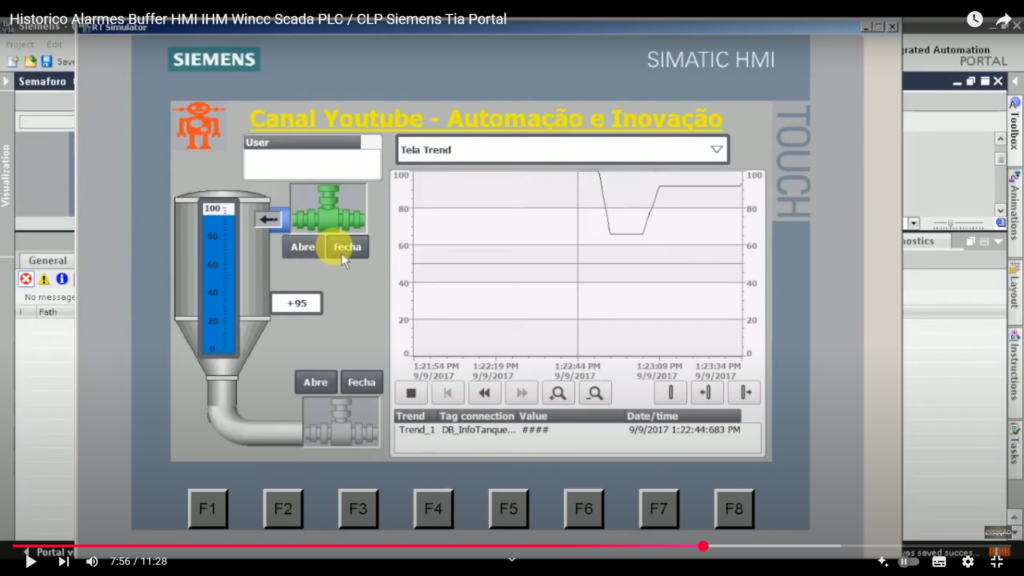
Task: Click the lower Abre valve button
Action: tap(315, 382)
